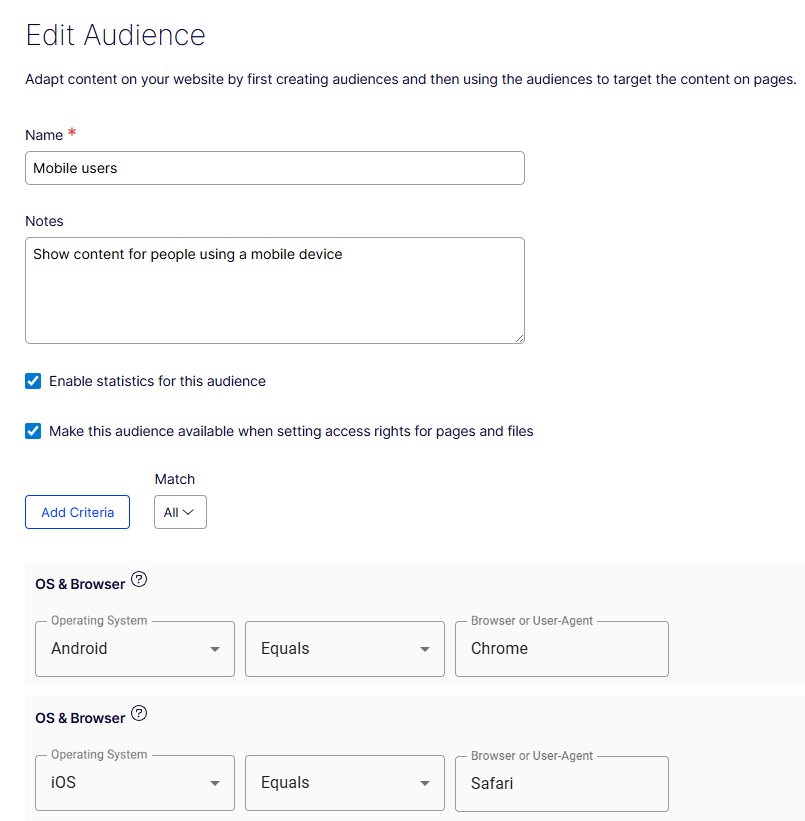Click inside the Notes text area
This screenshot has width=805, height=821.
tap(275, 290)
